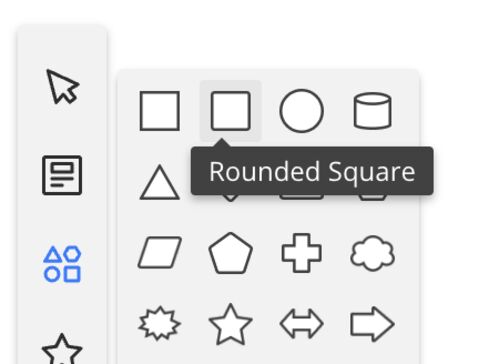This screenshot has height=364, width=500.
Task: Open the star icons tool in sidebar
Action: (x=62, y=349)
